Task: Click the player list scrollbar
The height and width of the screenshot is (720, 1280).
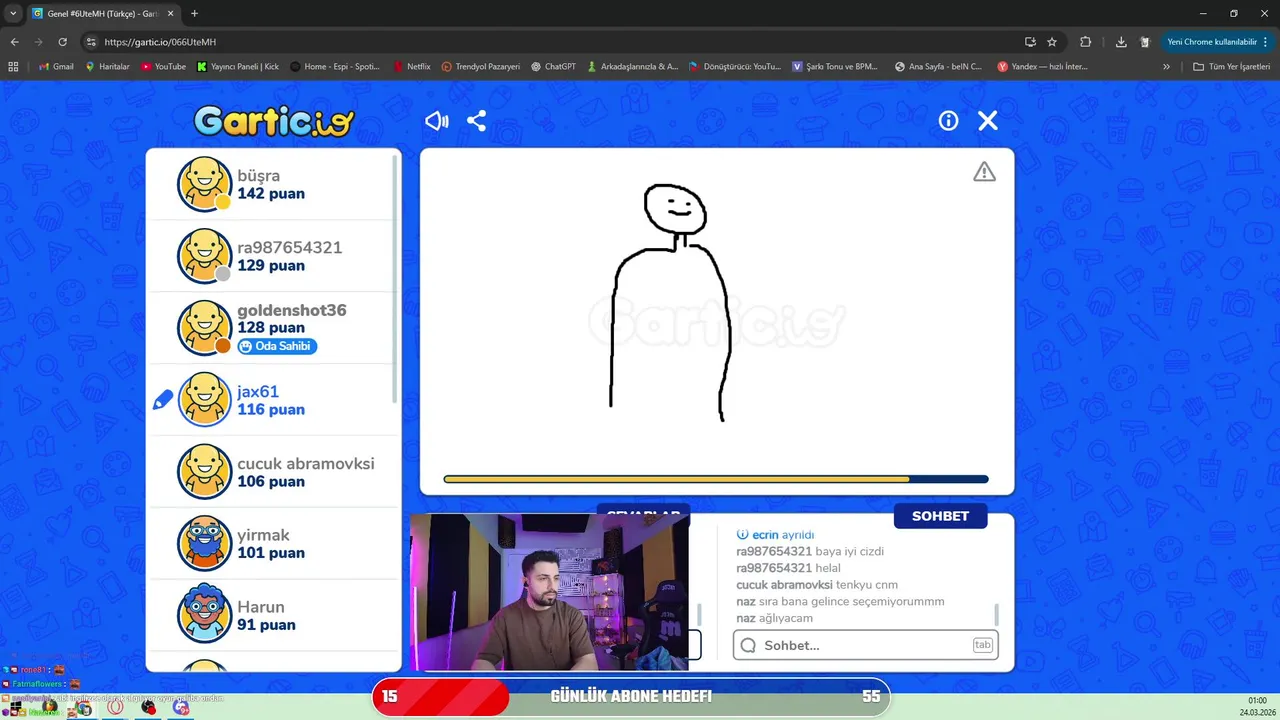Action: (396, 280)
